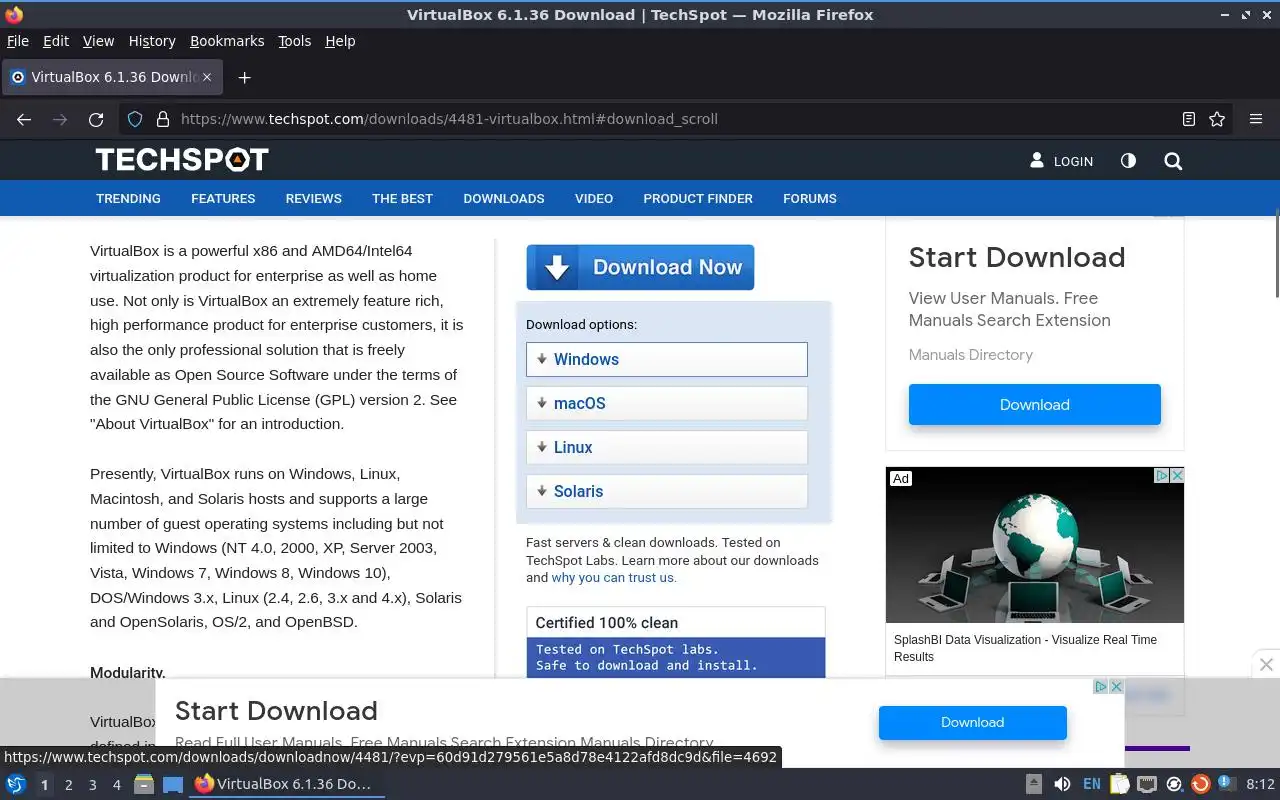The width and height of the screenshot is (1280, 800).
Task: Click the EN keyboard layout indicator
Action: coord(1092,785)
